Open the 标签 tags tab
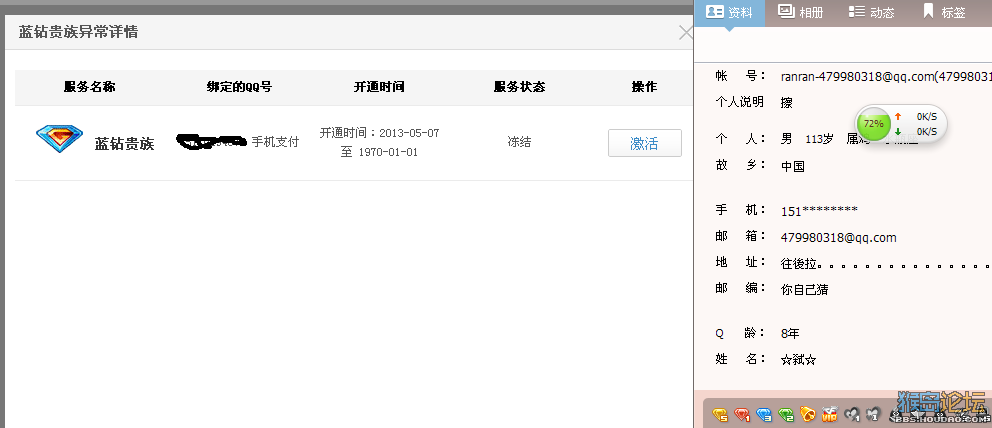This screenshot has width=992, height=428. 944,12
